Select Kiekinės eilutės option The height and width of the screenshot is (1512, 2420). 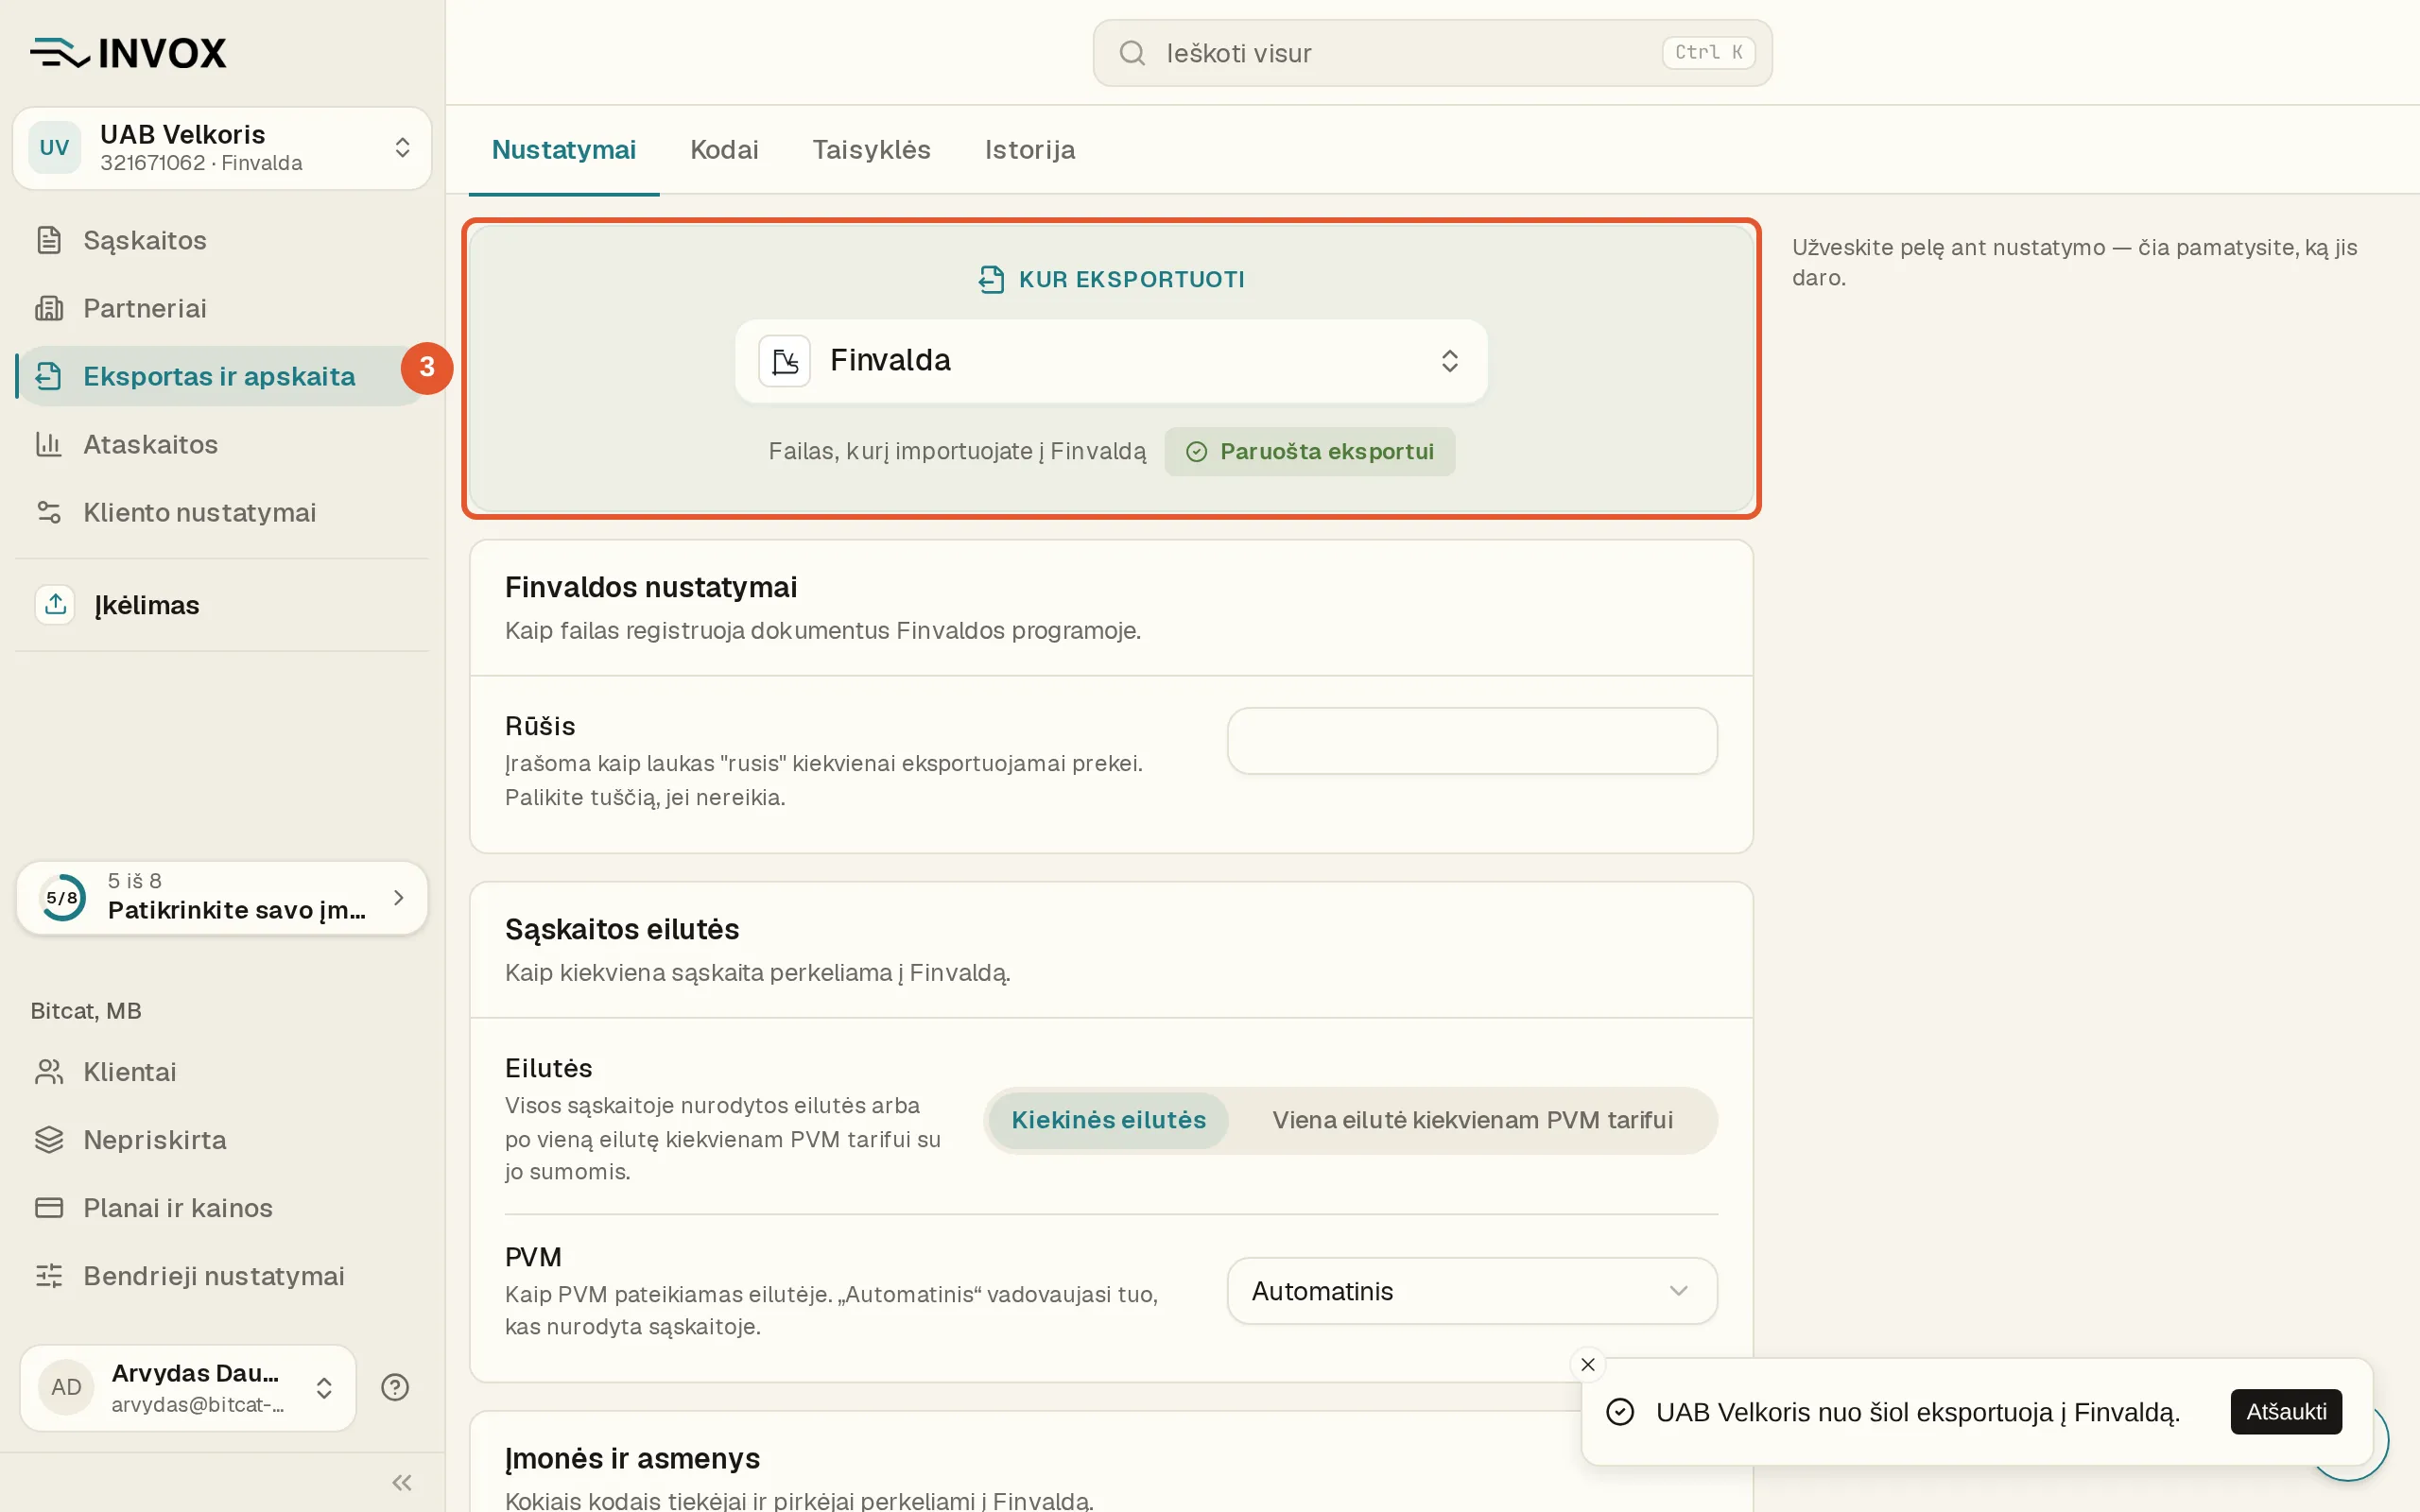coord(1108,1120)
